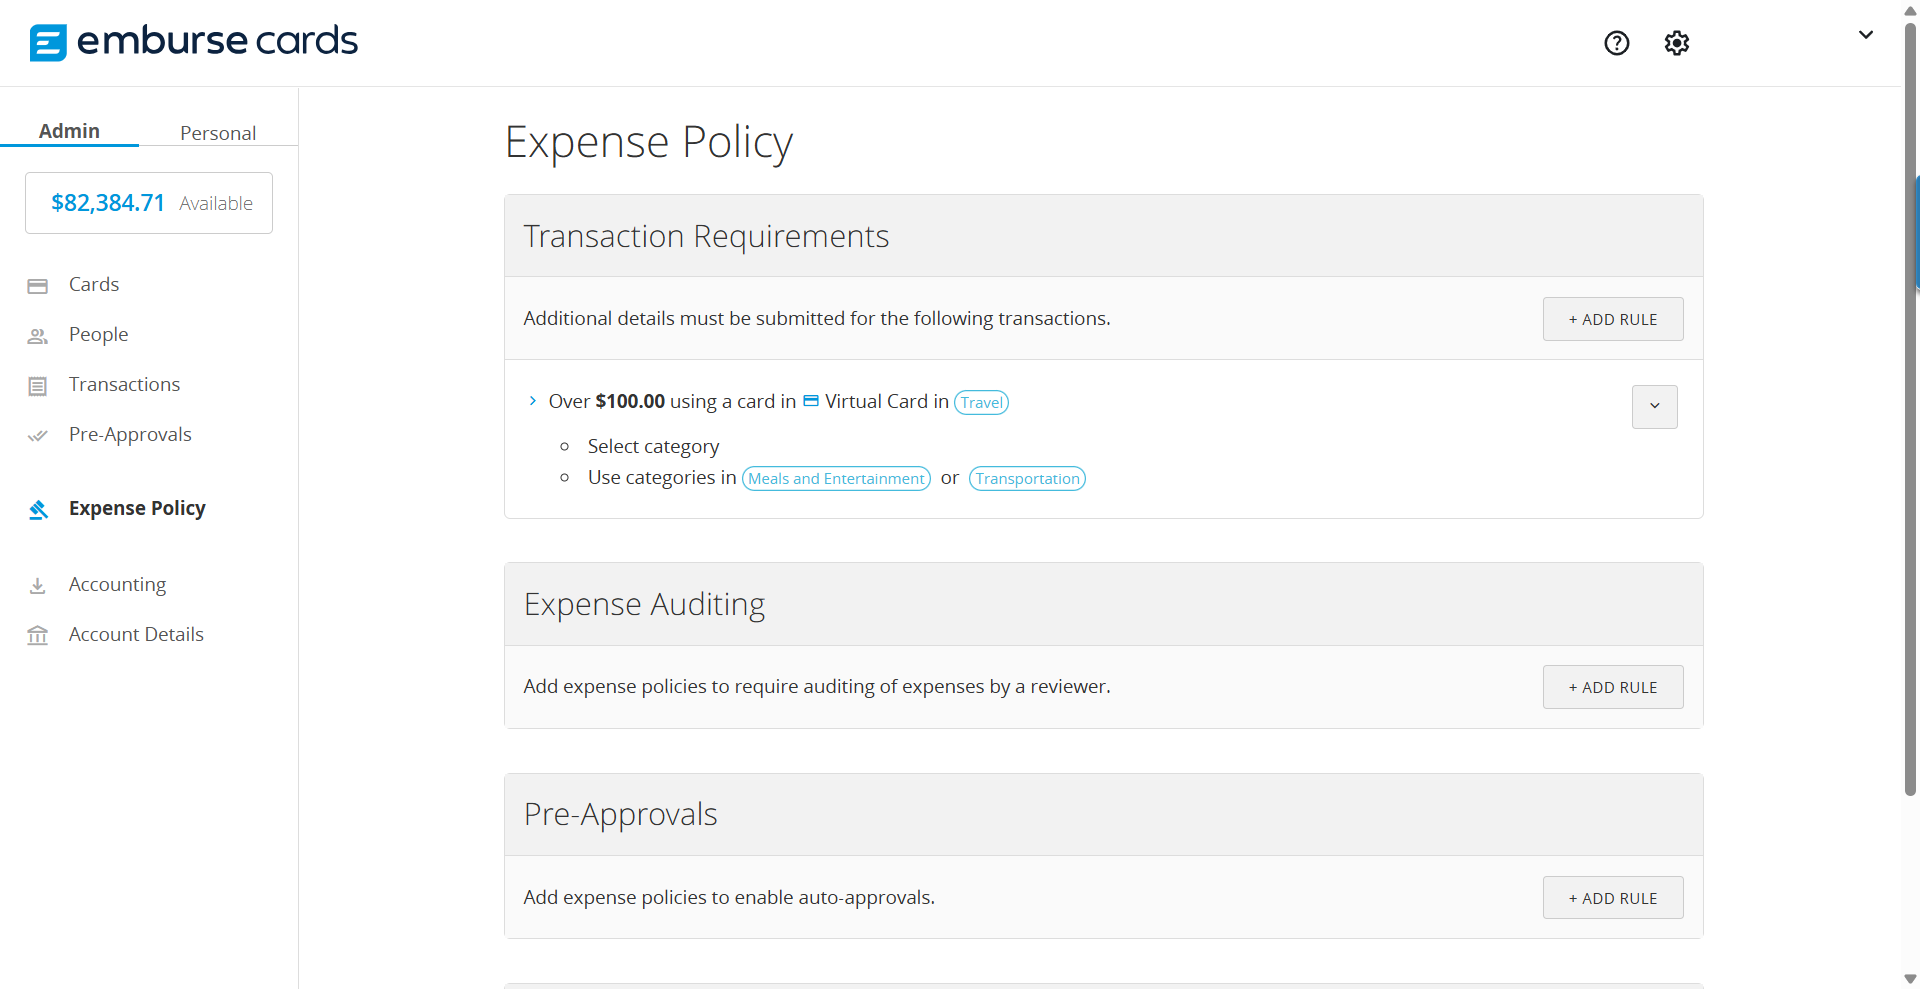Image resolution: width=1920 pixels, height=989 pixels.
Task: Click the $82,384.71 Available balance box
Action: point(149,203)
